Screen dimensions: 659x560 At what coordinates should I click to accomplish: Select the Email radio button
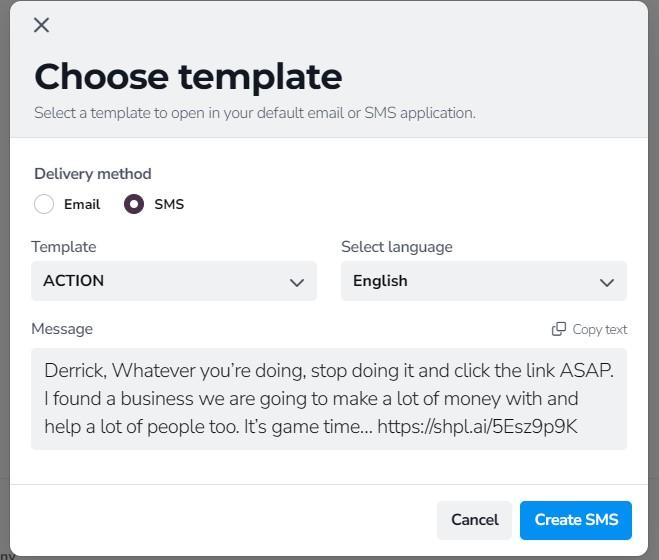click(x=44, y=204)
